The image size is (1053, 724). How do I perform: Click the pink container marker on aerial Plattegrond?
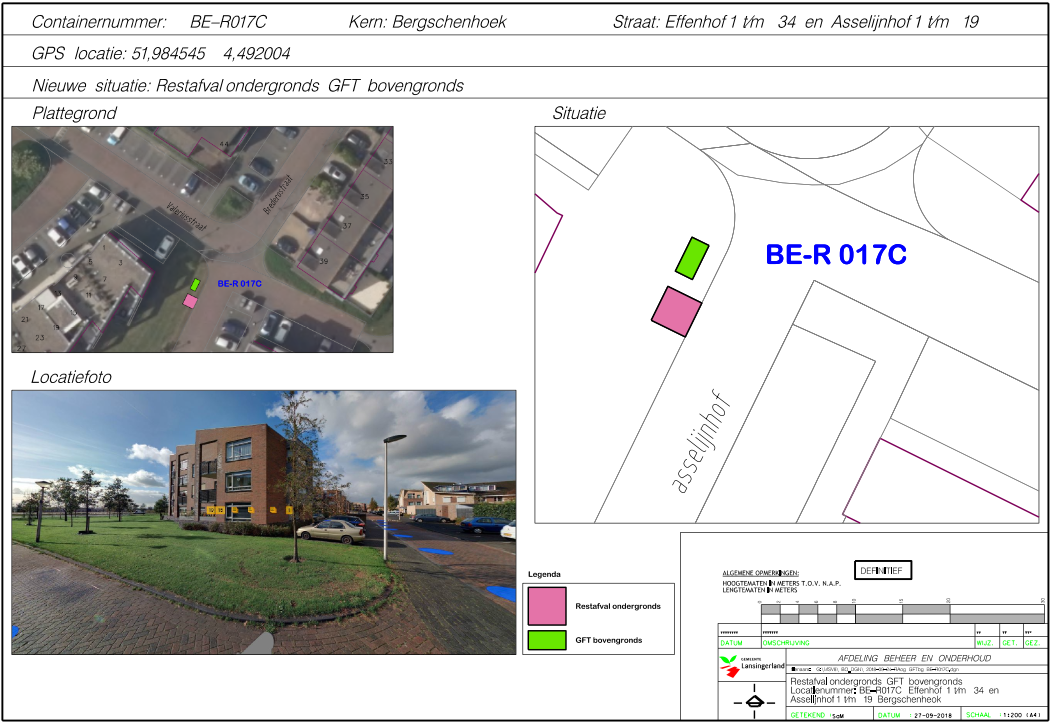coord(190,300)
